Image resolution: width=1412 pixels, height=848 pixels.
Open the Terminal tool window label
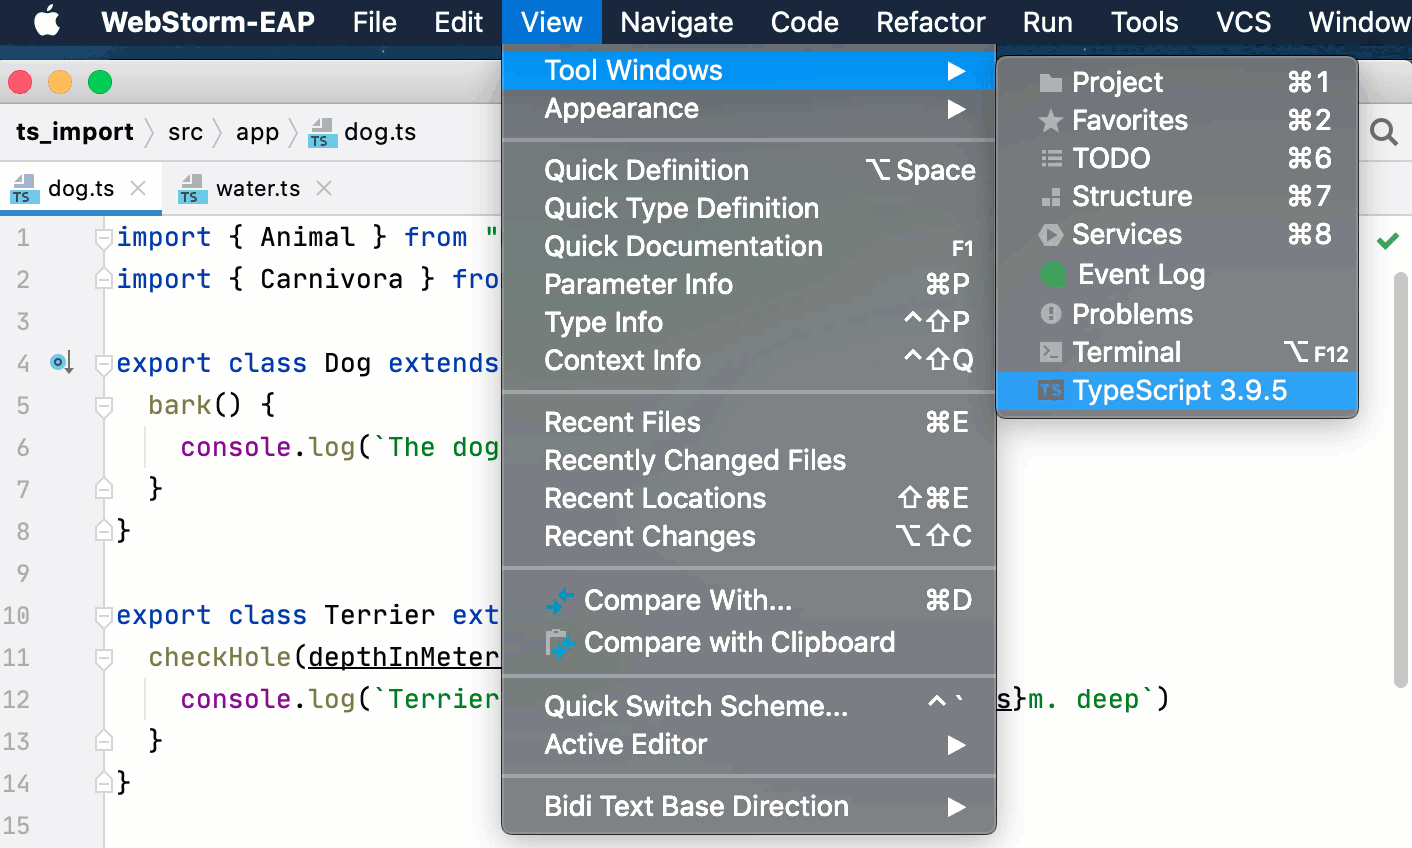click(x=1126, y=352)
